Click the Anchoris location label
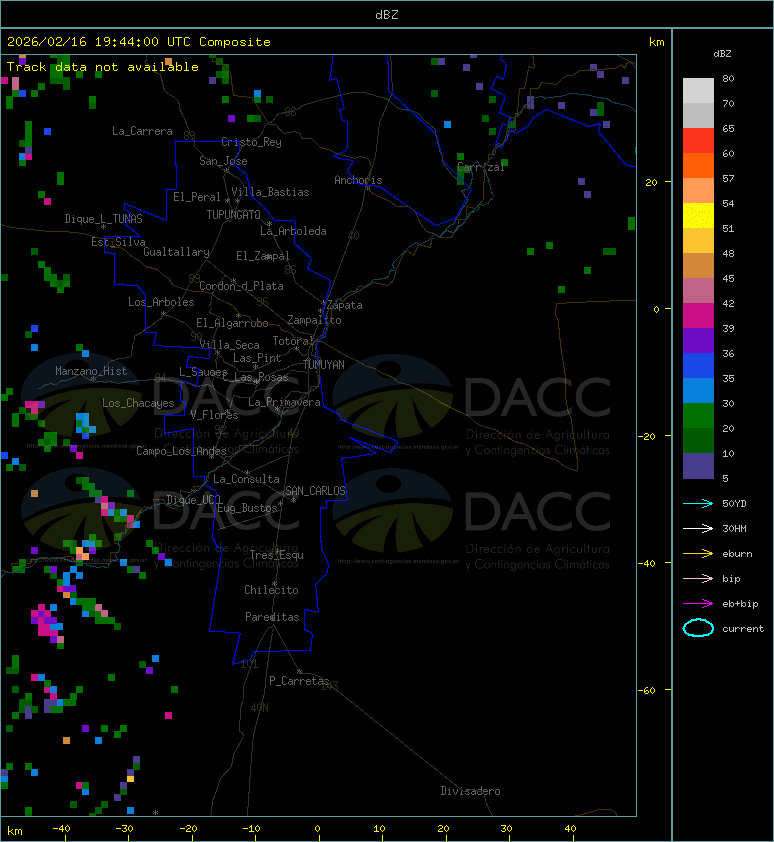 tap(358, 180)
